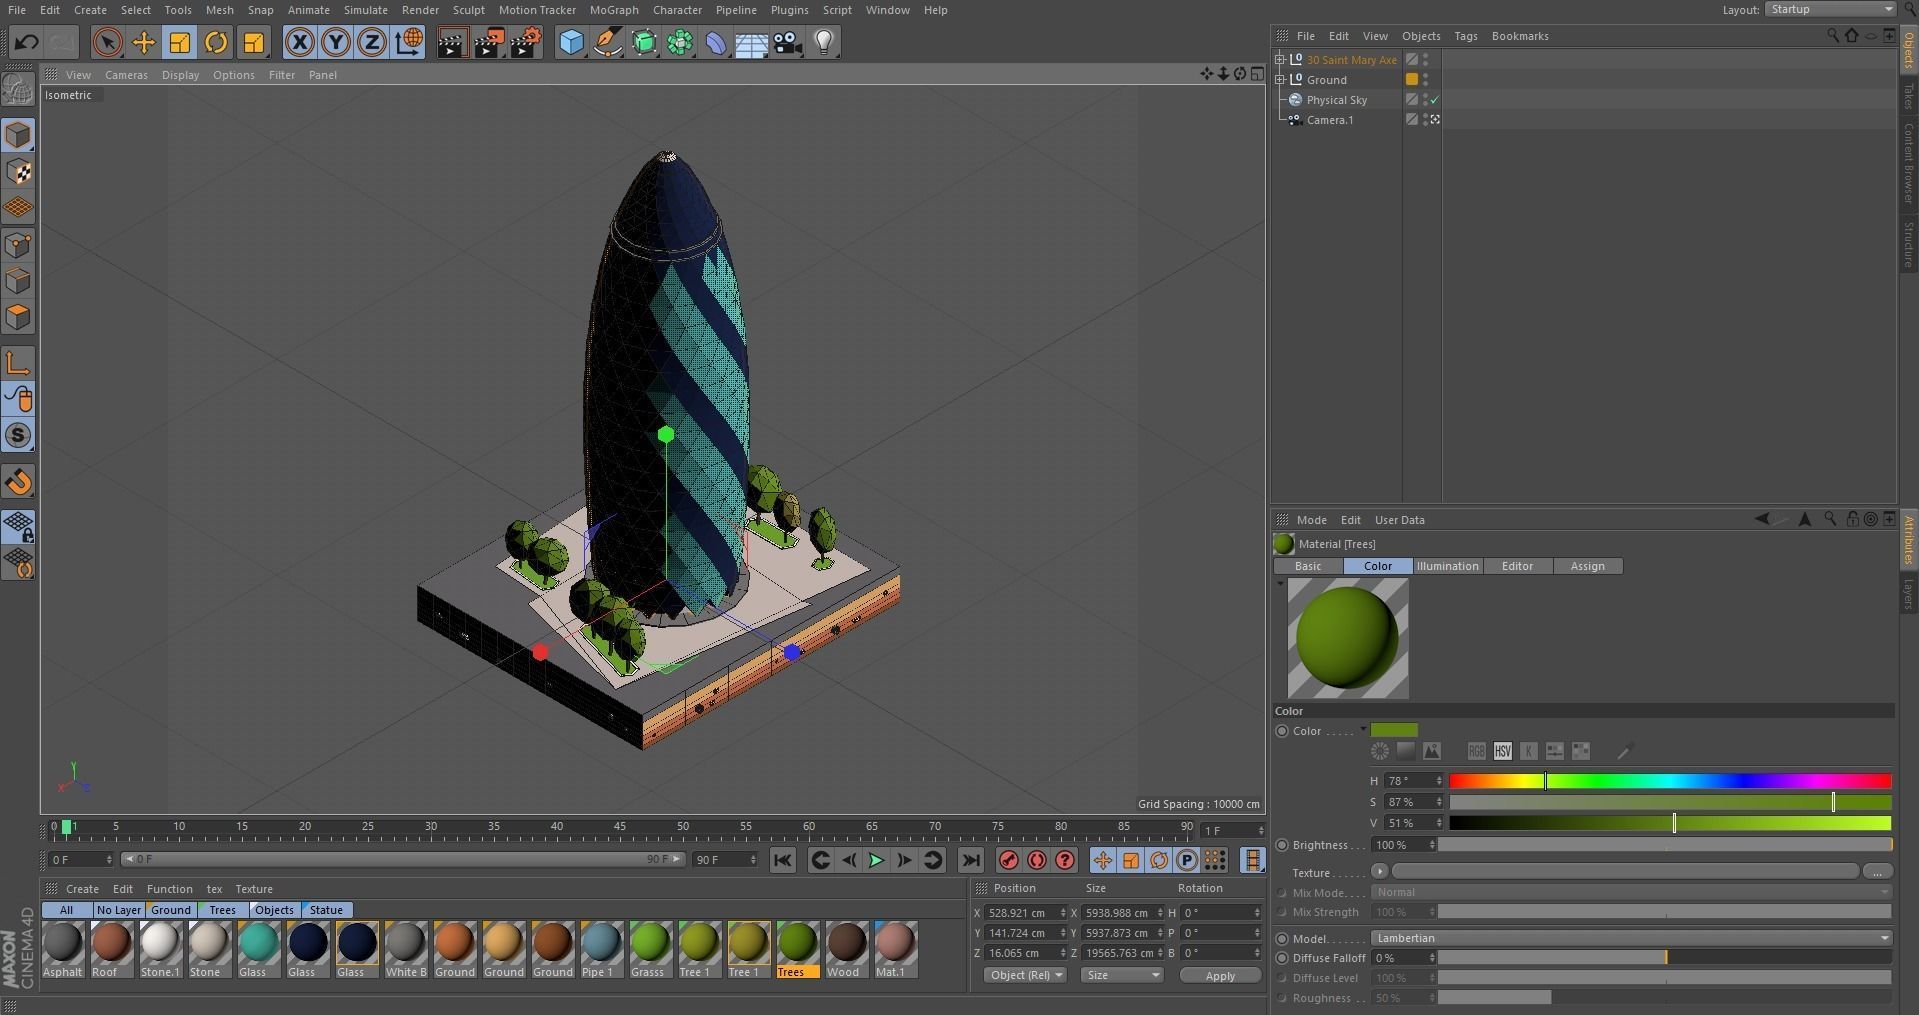The image size is (1919, 1015).
Task: Toggle Autokeying button
Action: pyautogui.click(x=1037, y=860)
